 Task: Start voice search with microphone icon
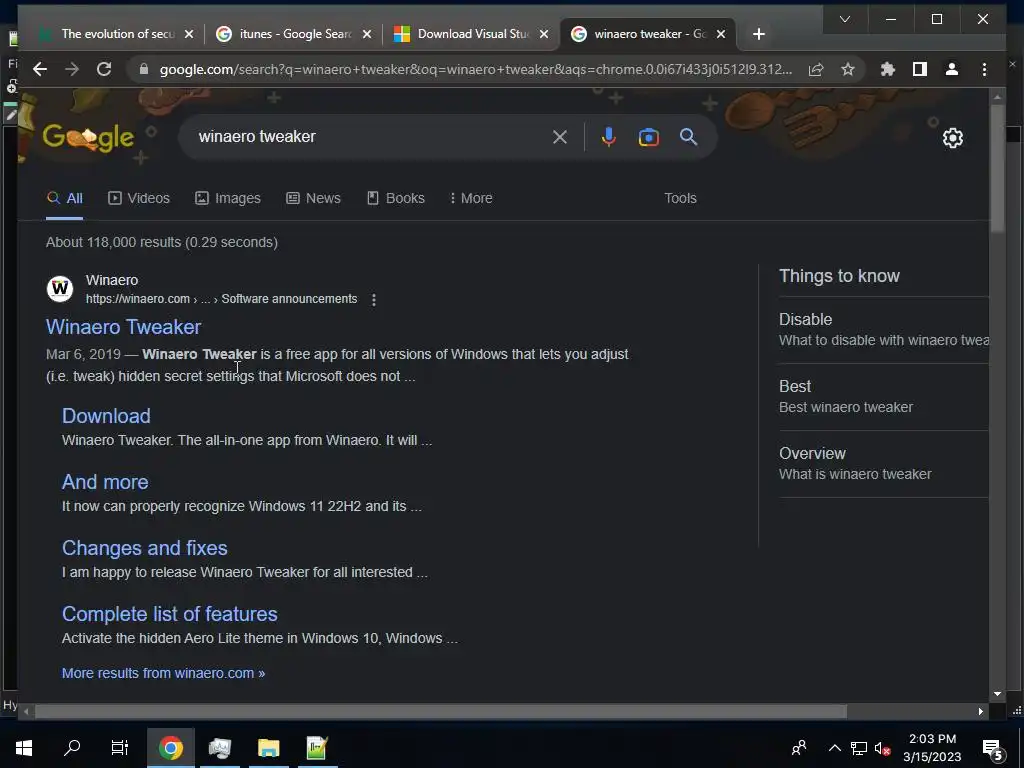pyautogui.click(x=609, y=137)
